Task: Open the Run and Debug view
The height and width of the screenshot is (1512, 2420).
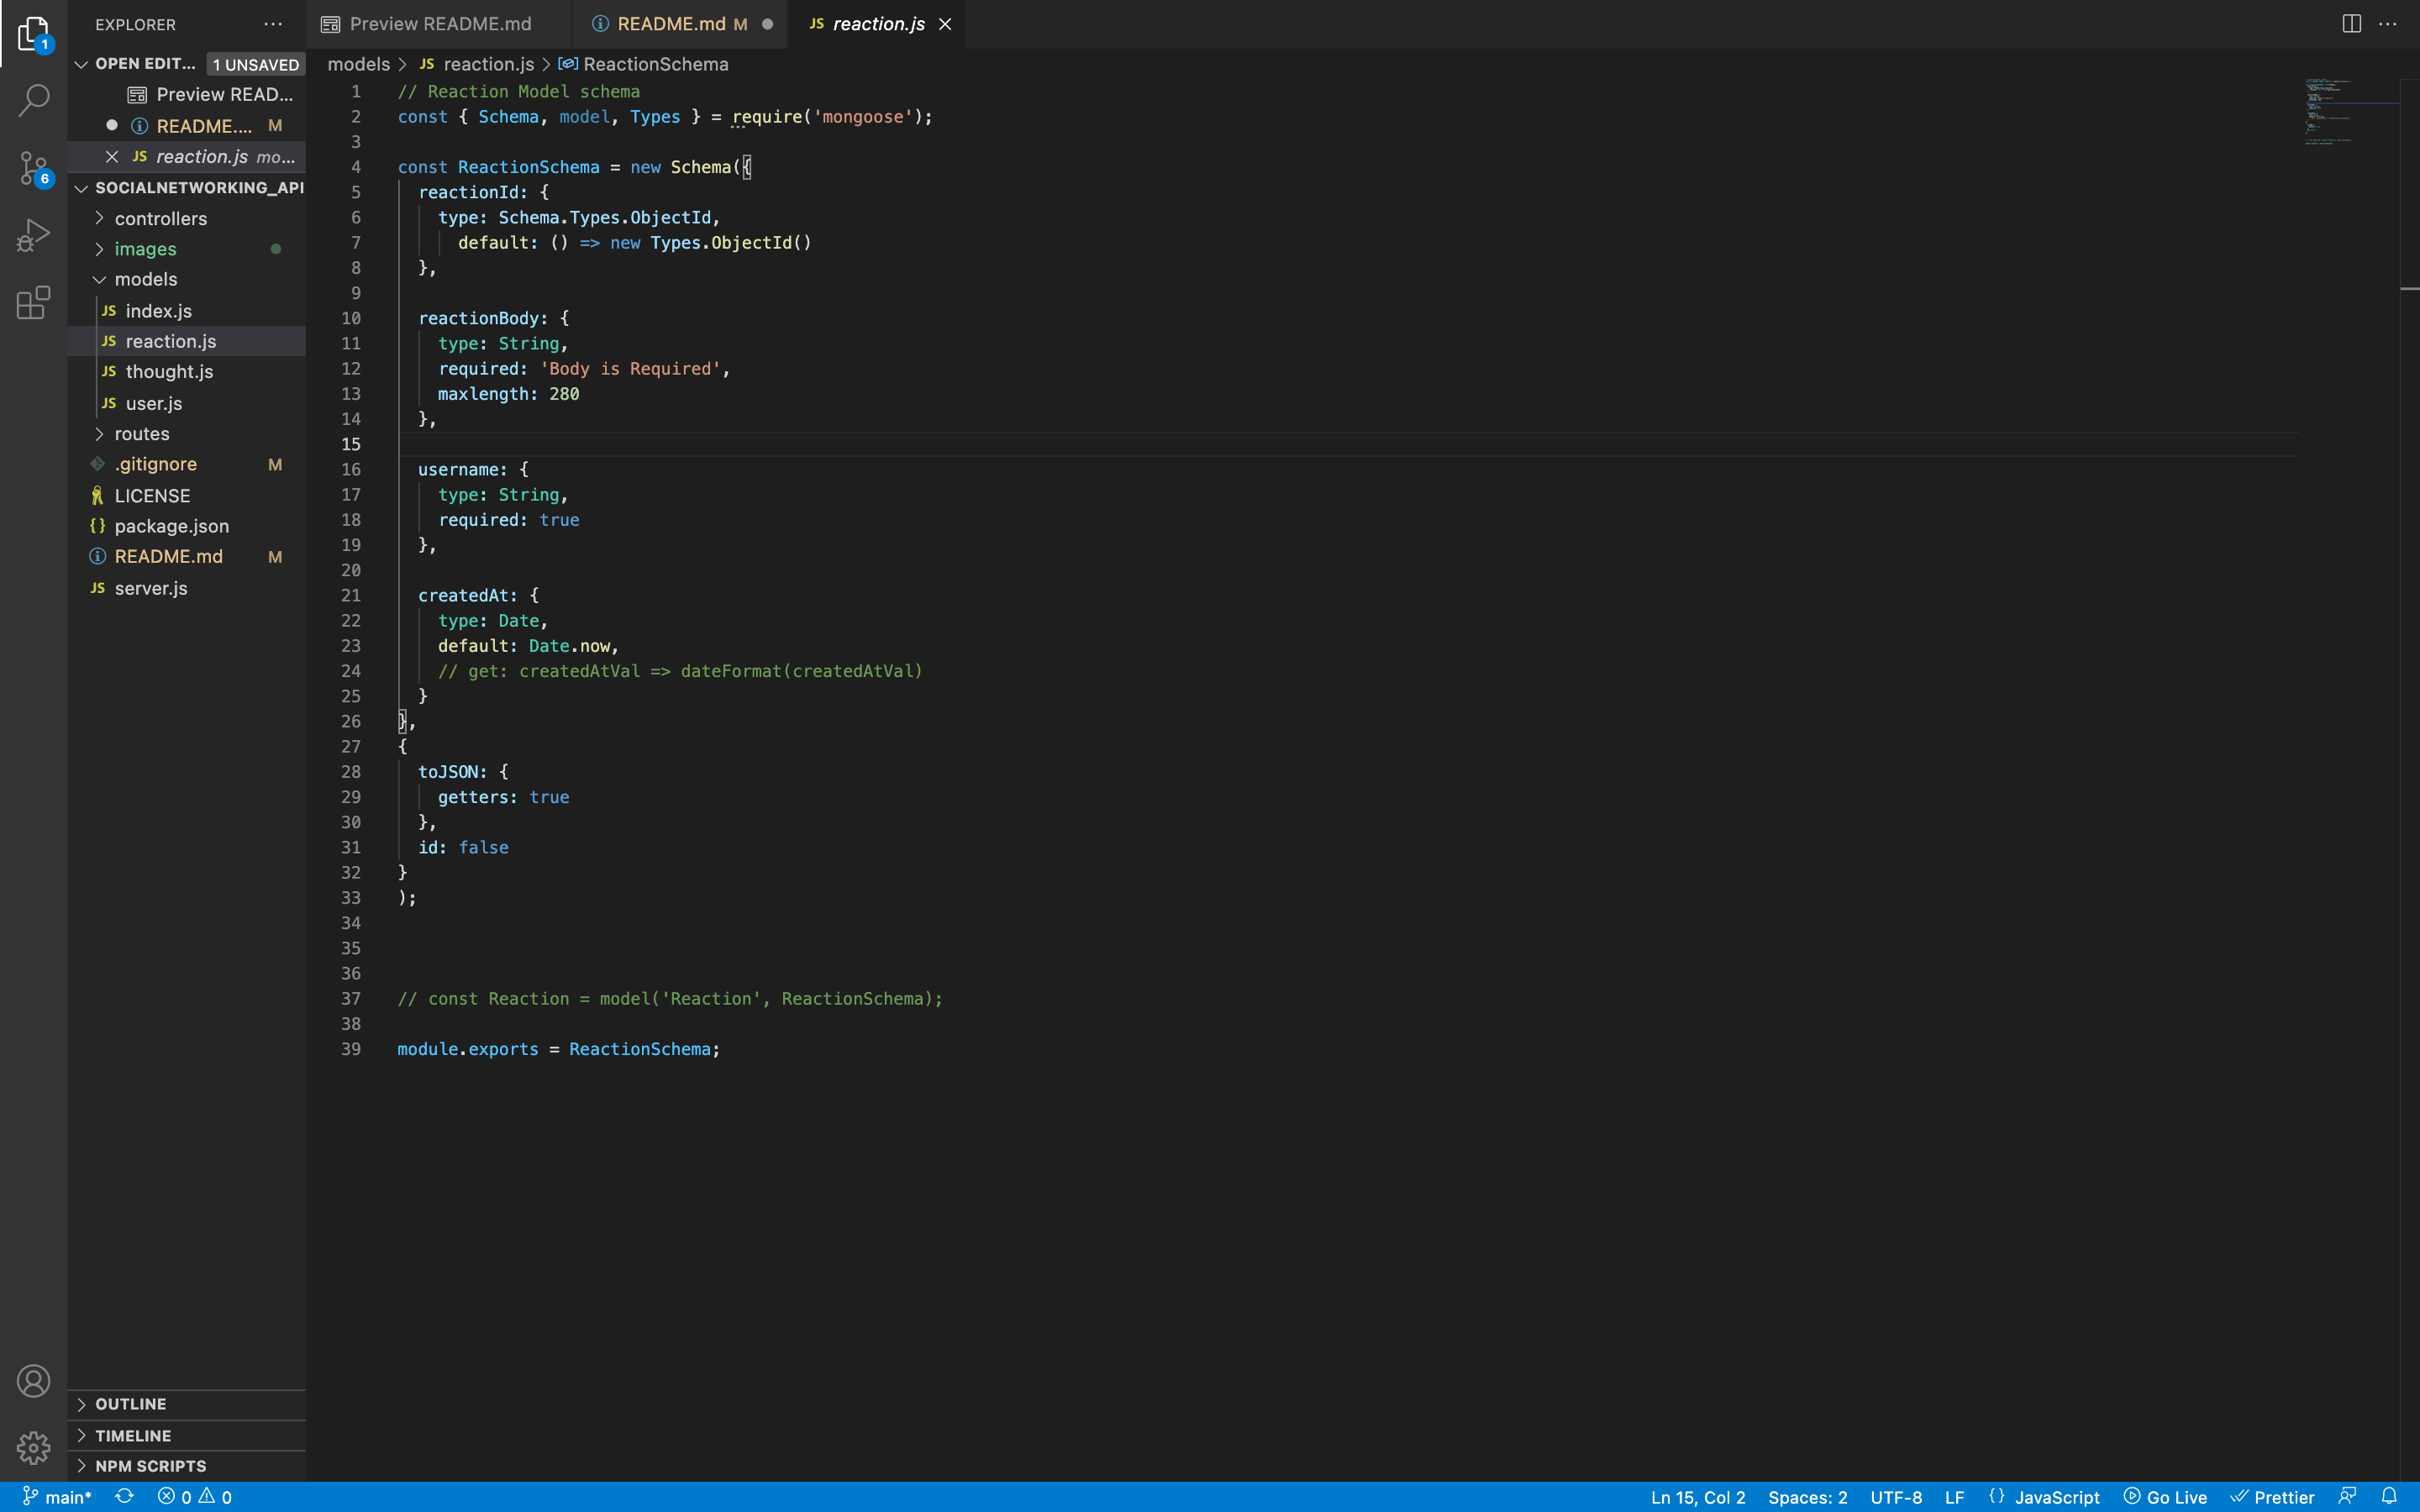Action: [34, 236]
